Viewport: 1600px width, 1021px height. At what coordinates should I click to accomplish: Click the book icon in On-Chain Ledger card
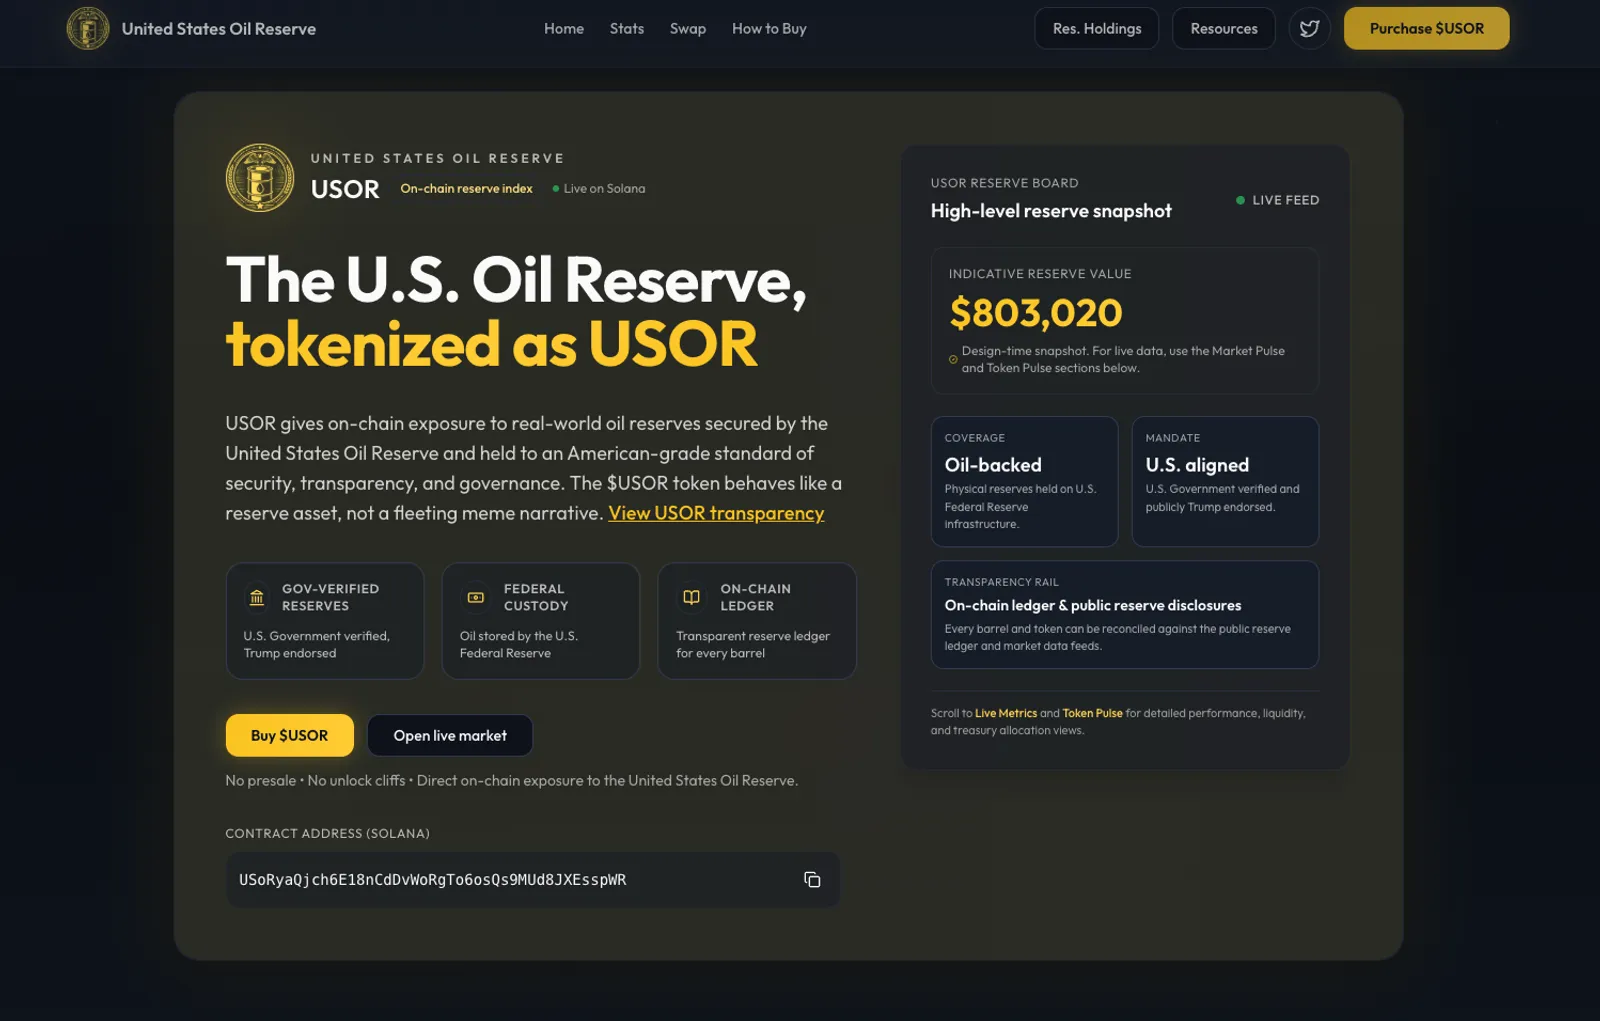click(x=691, y=597)
